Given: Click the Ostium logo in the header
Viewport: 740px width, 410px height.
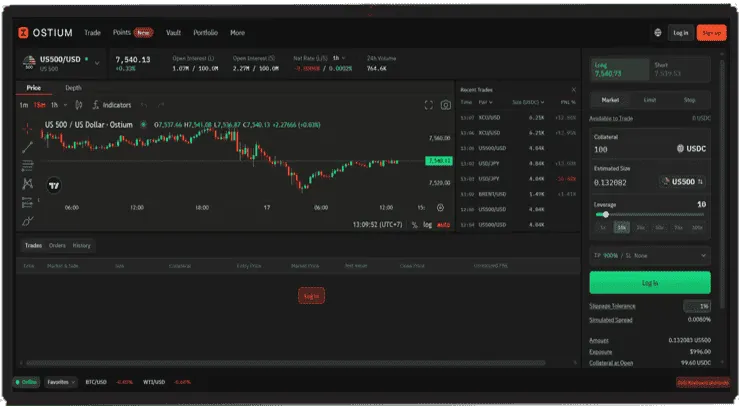Looking at the screenshot, I should 45,33.
